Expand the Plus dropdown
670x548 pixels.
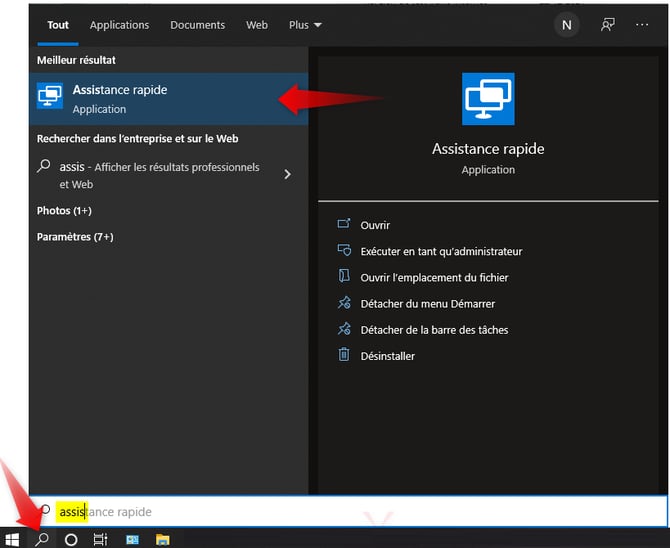click(x=305, y=25)
